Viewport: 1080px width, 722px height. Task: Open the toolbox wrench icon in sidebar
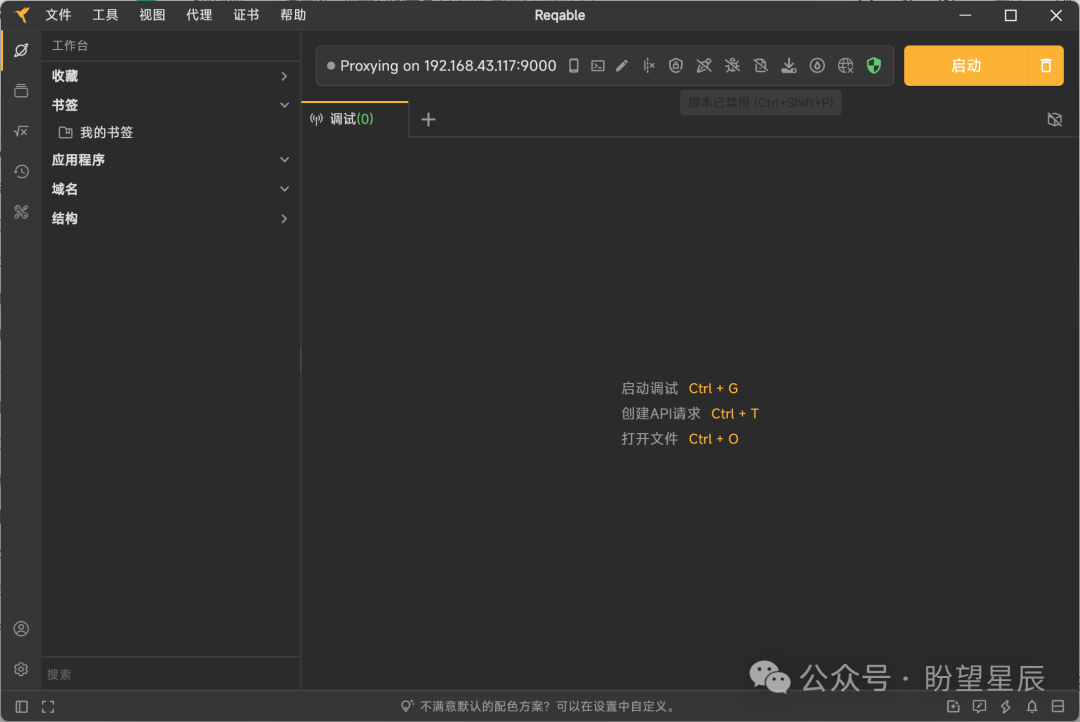click(21, 212)
